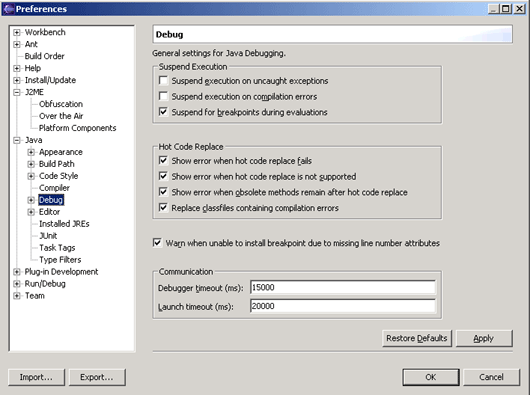
Task: Expand the Plug-in Development node
Action: (17, 272)
